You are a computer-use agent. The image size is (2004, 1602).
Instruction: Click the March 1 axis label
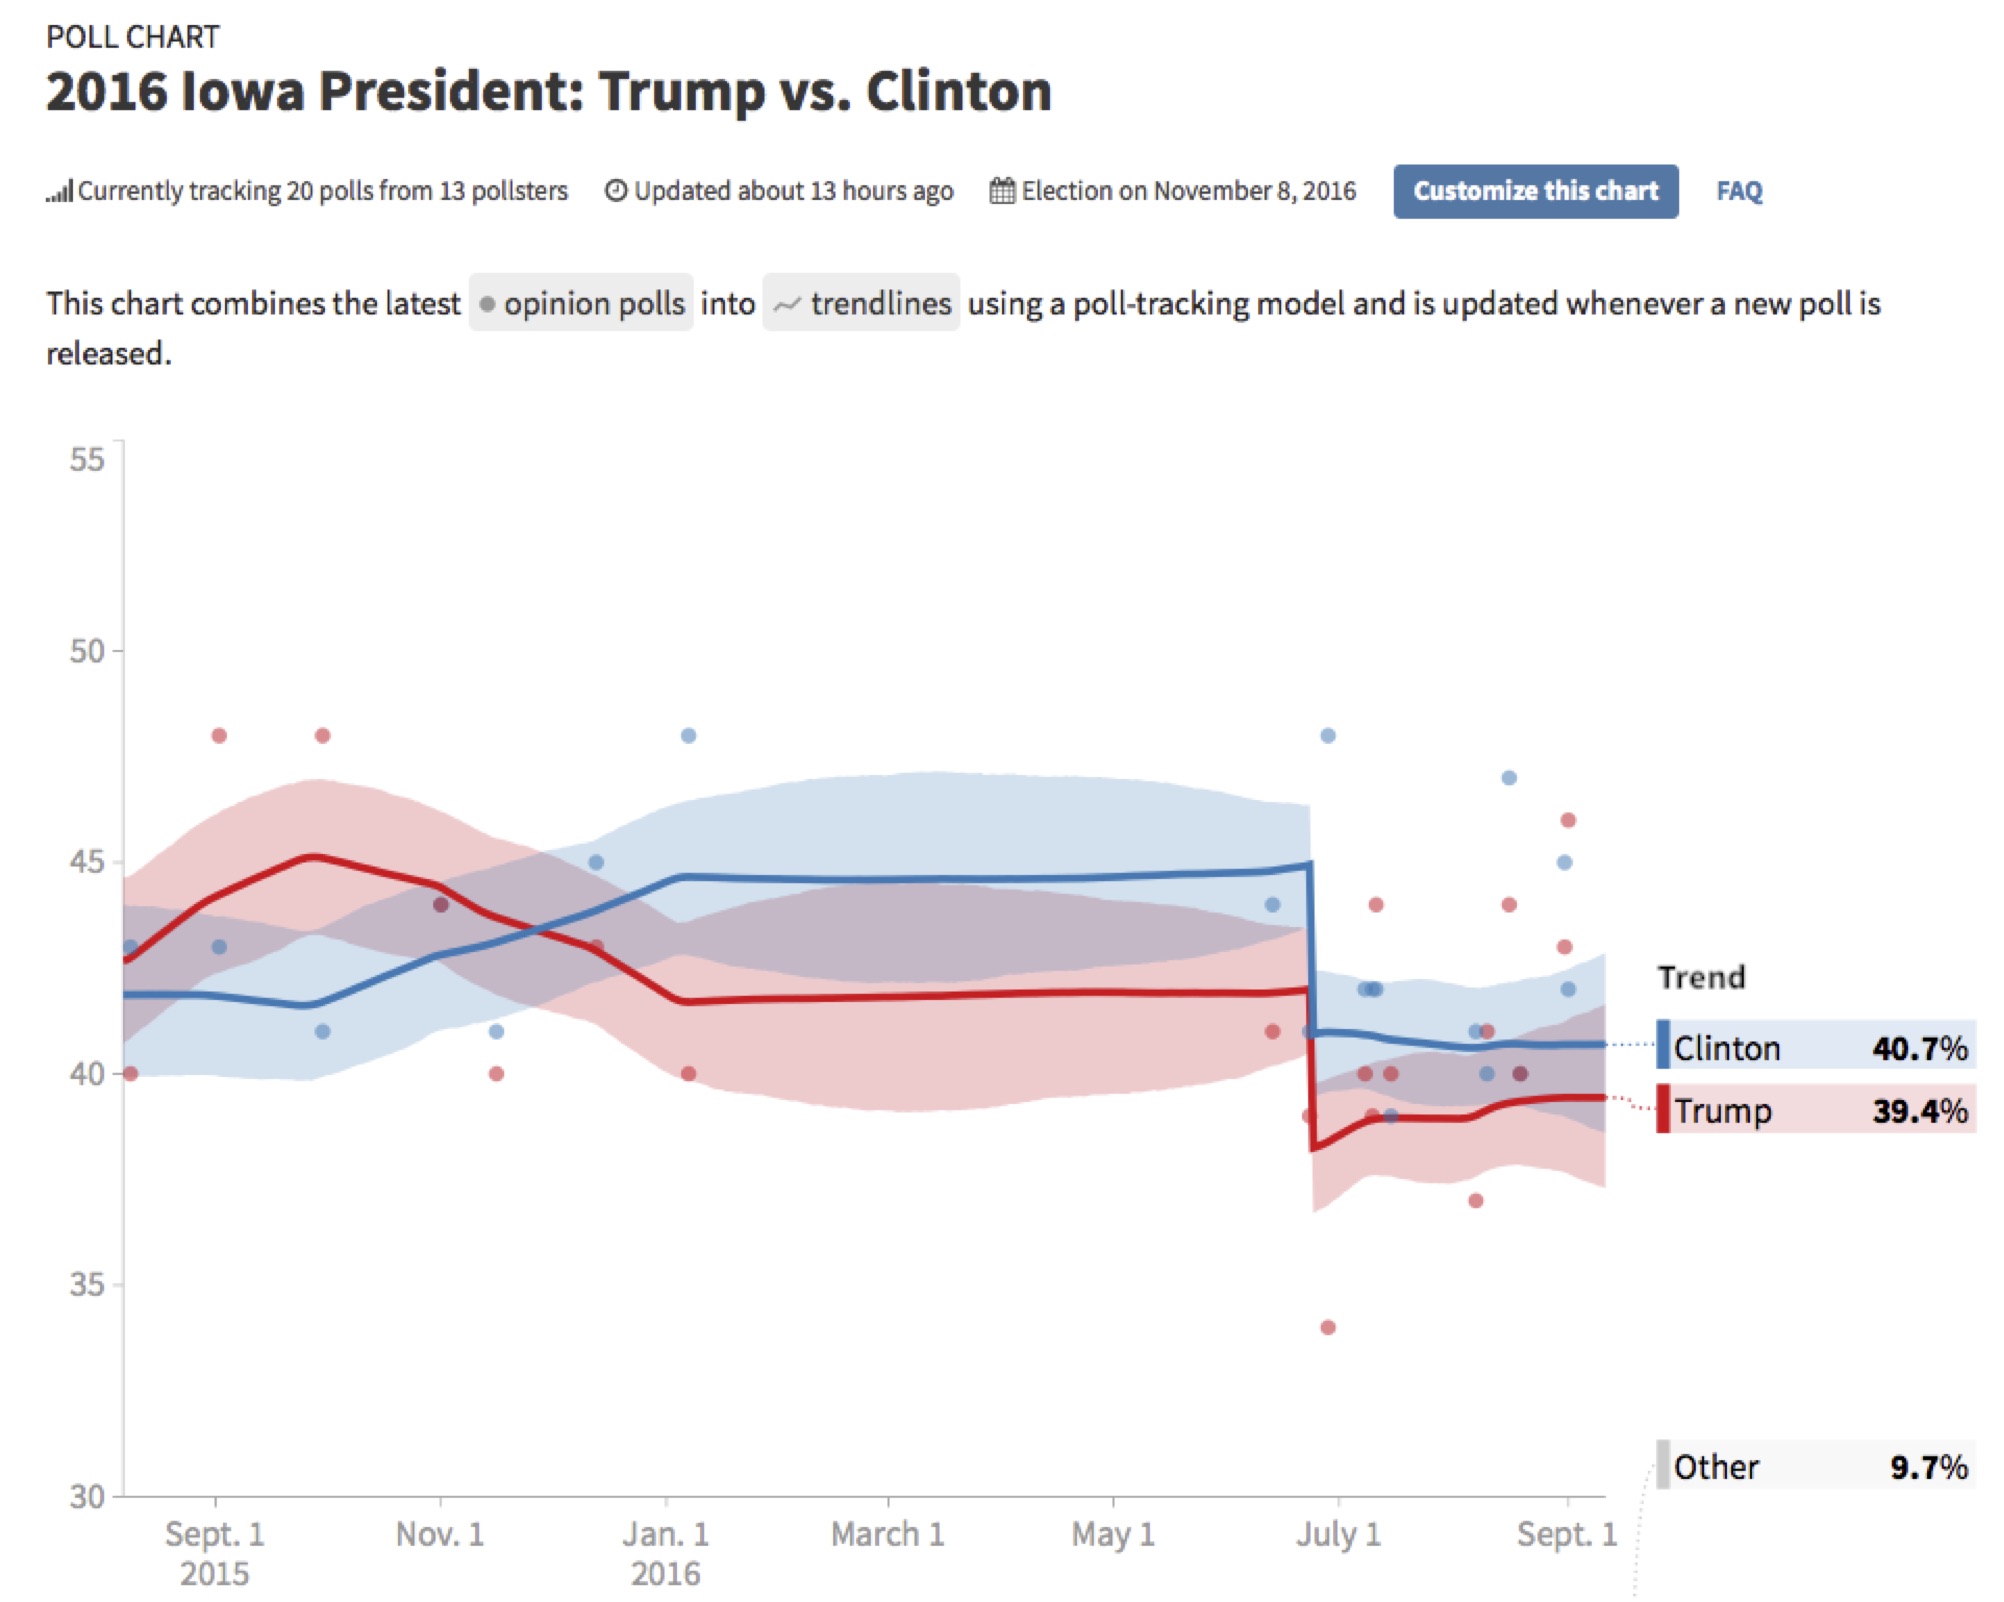[887, 1533]
